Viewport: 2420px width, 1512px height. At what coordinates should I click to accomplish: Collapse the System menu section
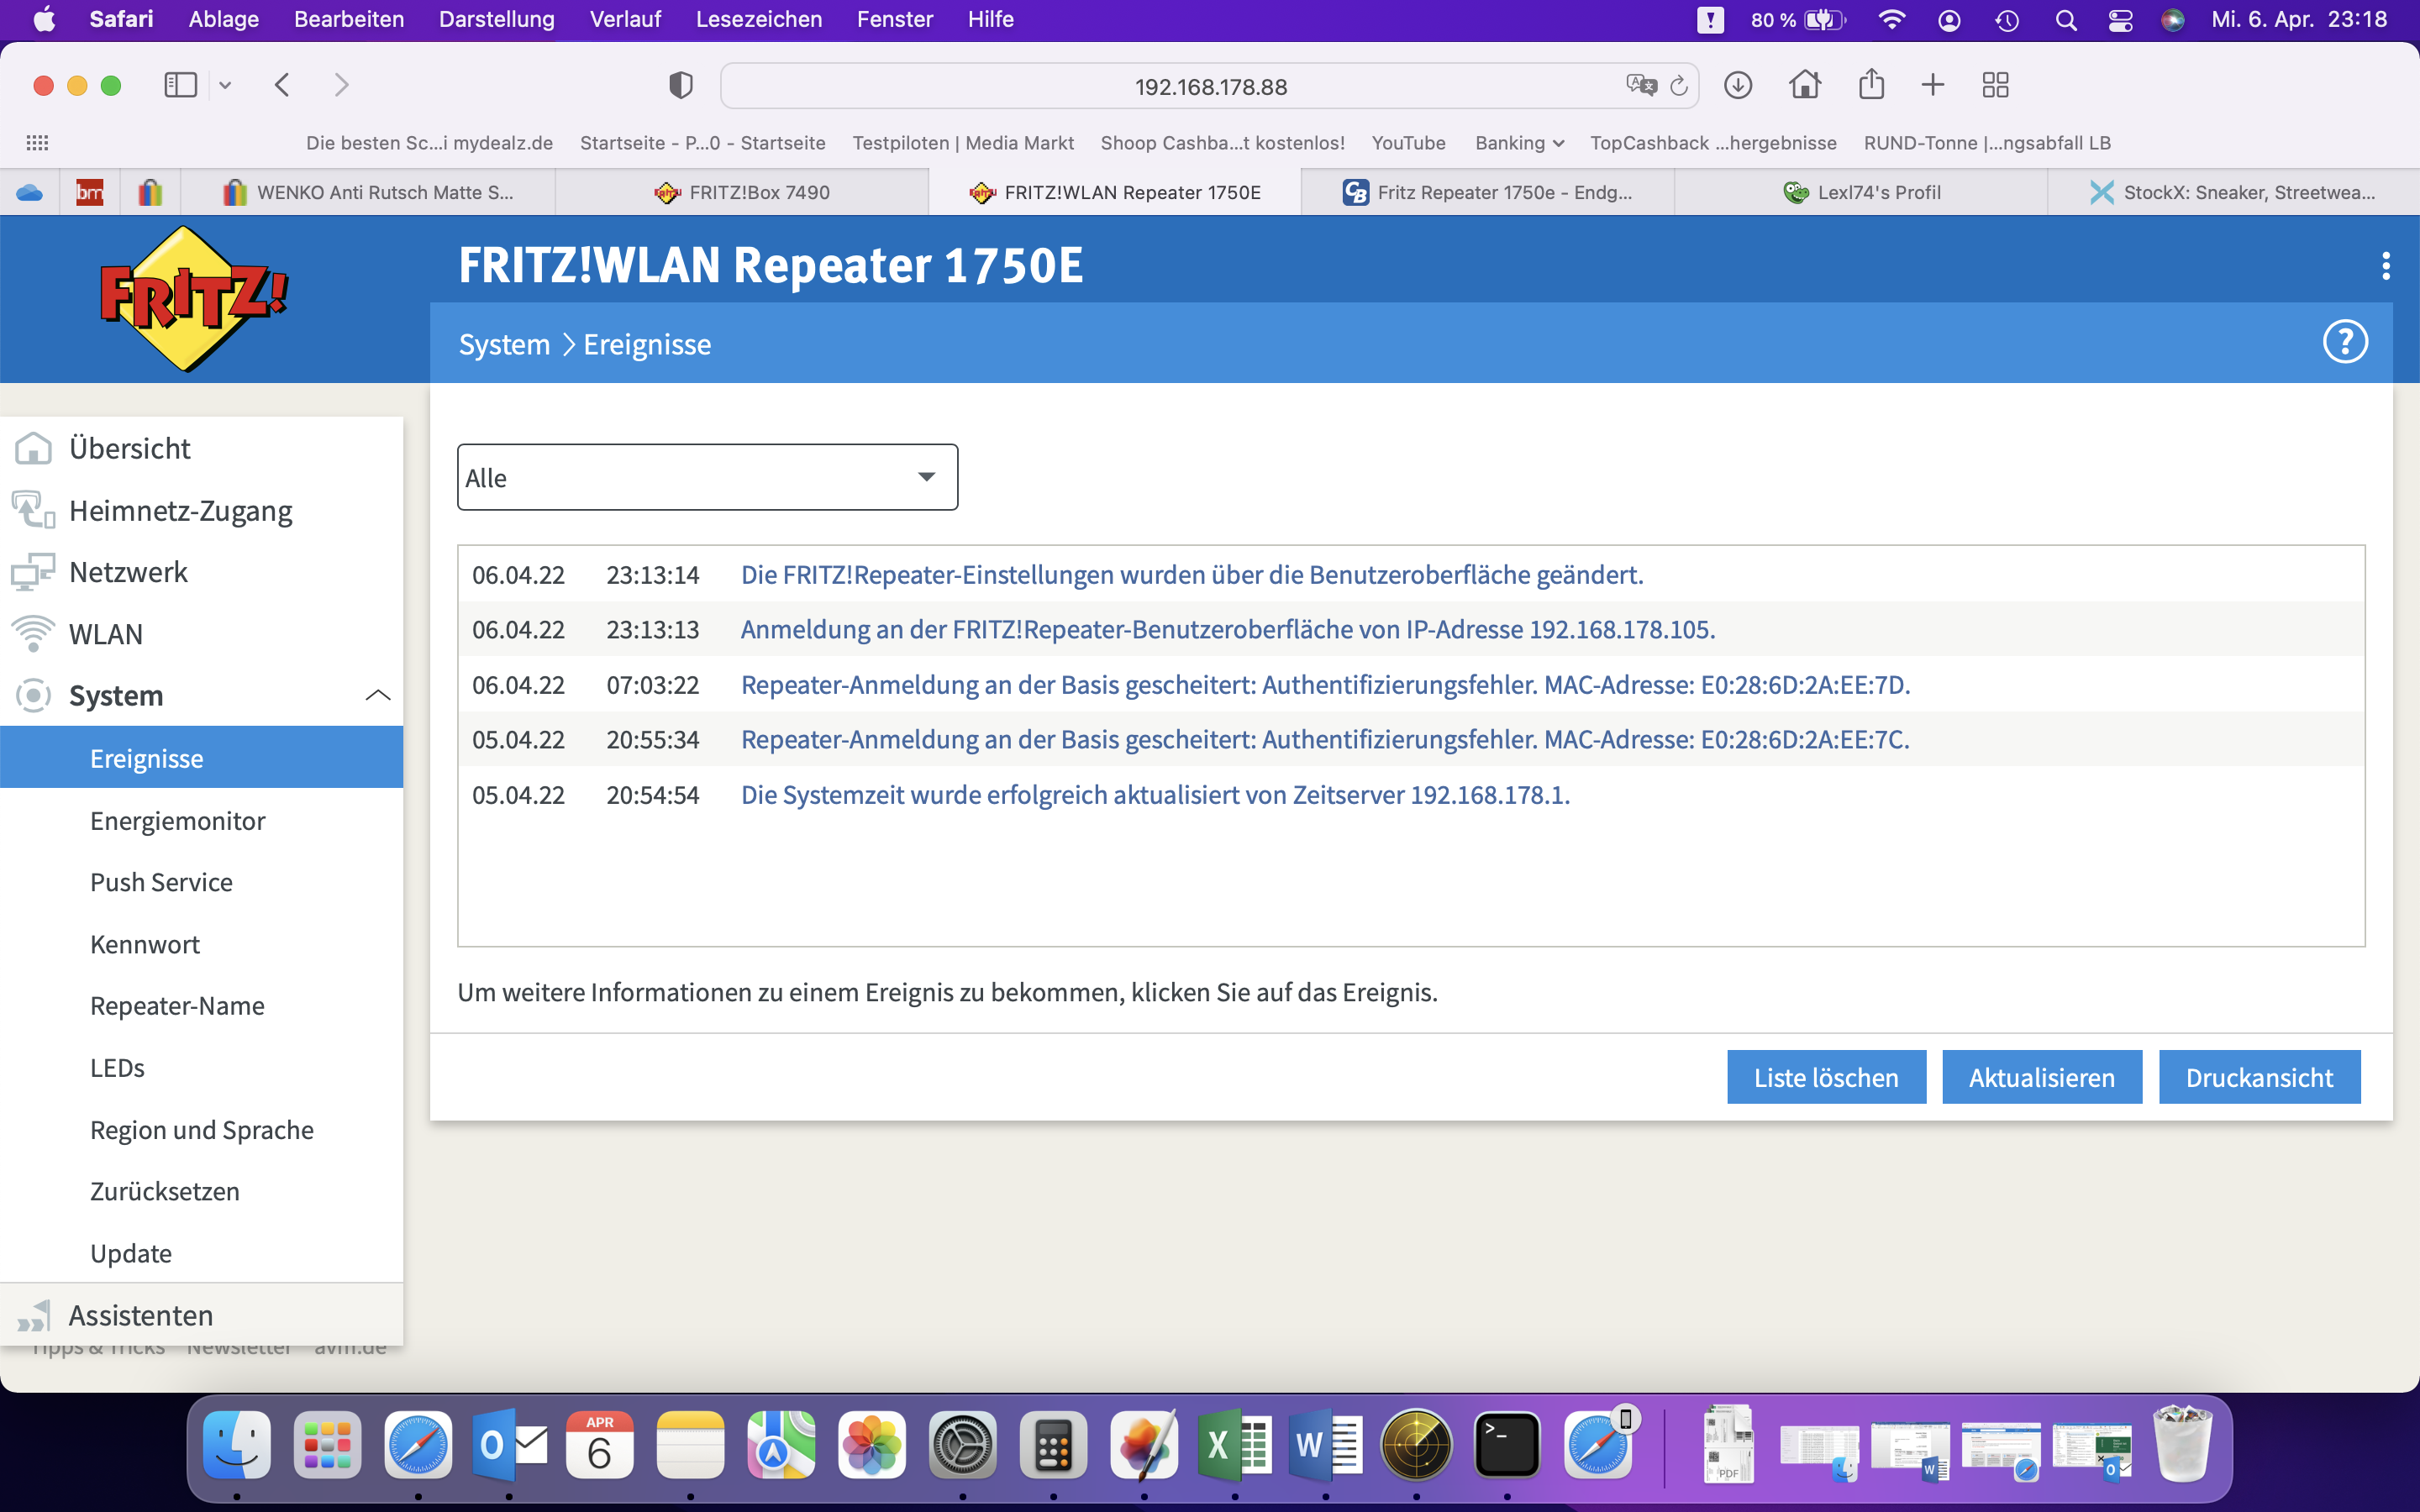(x=377, y=696)
